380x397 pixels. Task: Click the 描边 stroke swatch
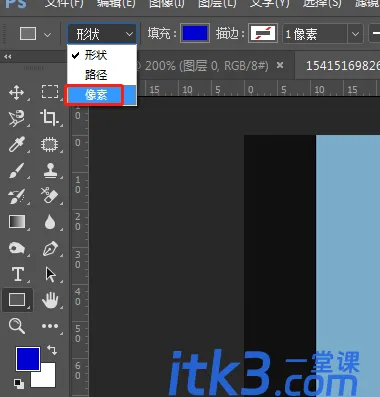pyautogui.click(x=263, y=34)
